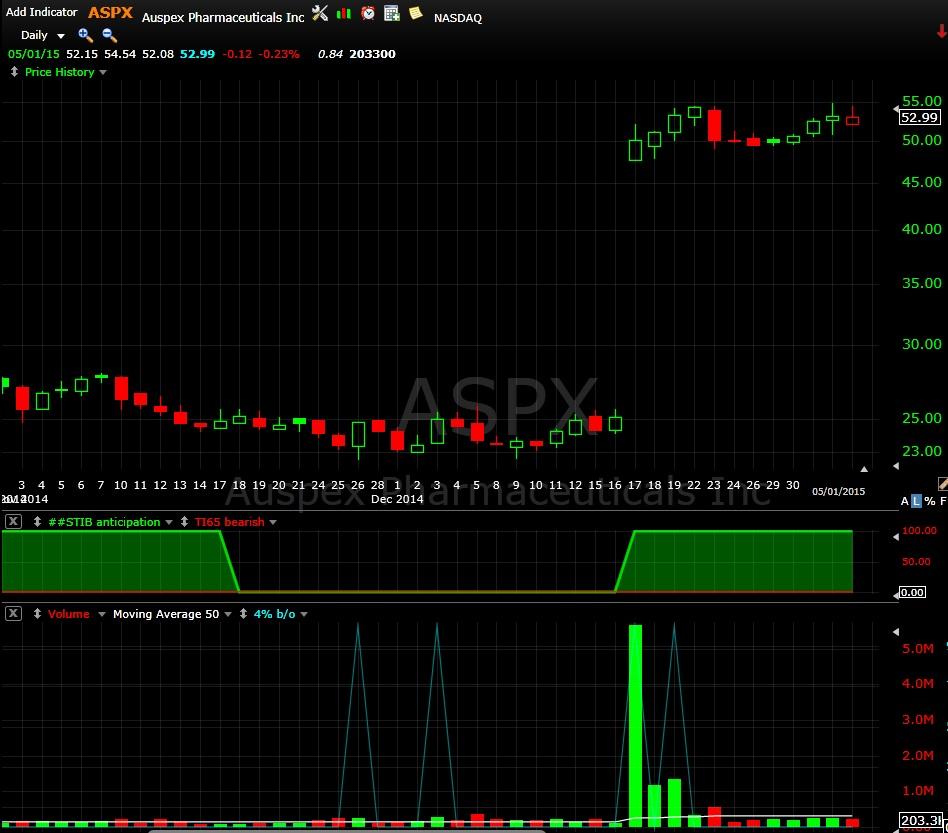
Task: Expand the Price History dropdown arrow
Action: [103, 73]
